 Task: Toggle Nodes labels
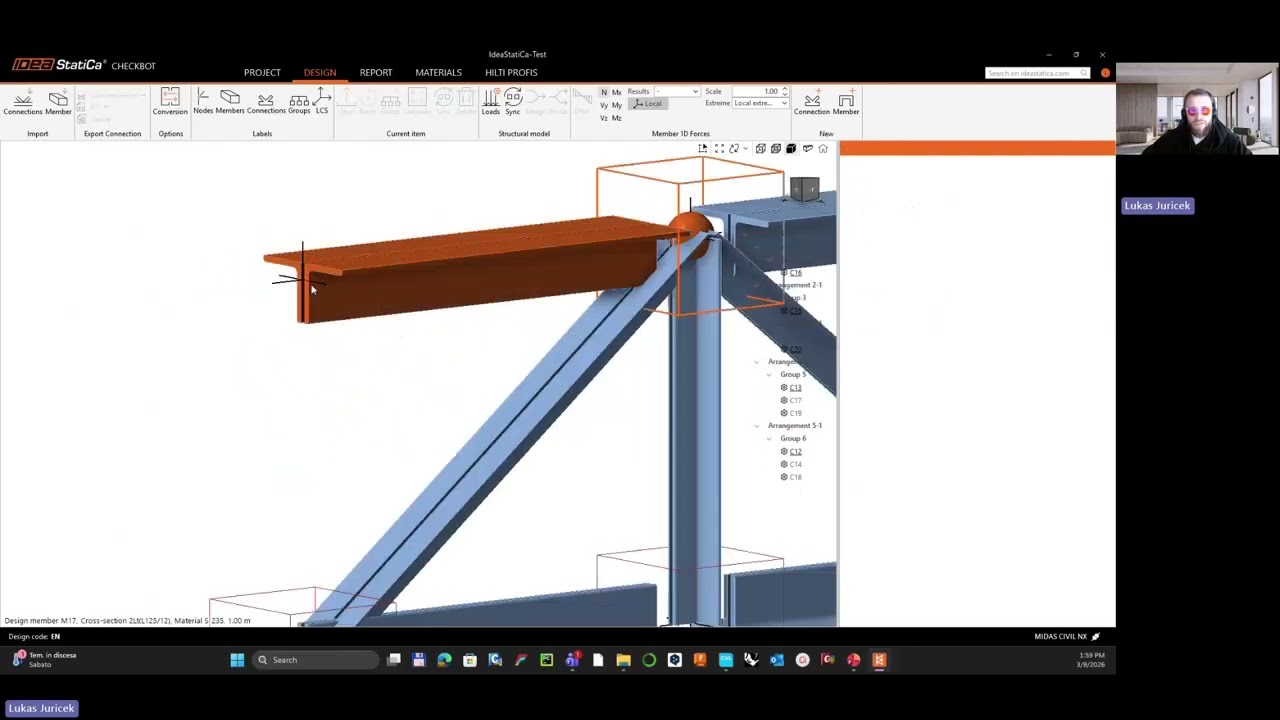tap(203, 102)
